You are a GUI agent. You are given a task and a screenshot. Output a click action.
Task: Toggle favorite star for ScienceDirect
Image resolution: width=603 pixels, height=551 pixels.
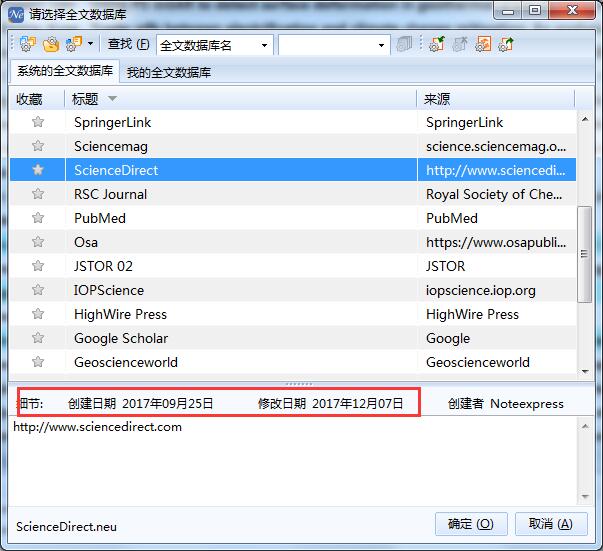tap(38, 170)
